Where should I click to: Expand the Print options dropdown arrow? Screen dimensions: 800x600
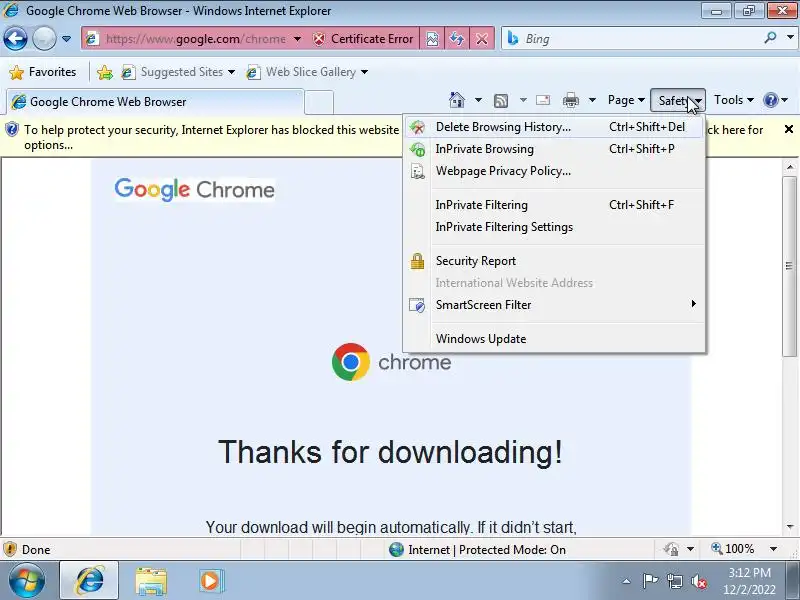point(592,100)
